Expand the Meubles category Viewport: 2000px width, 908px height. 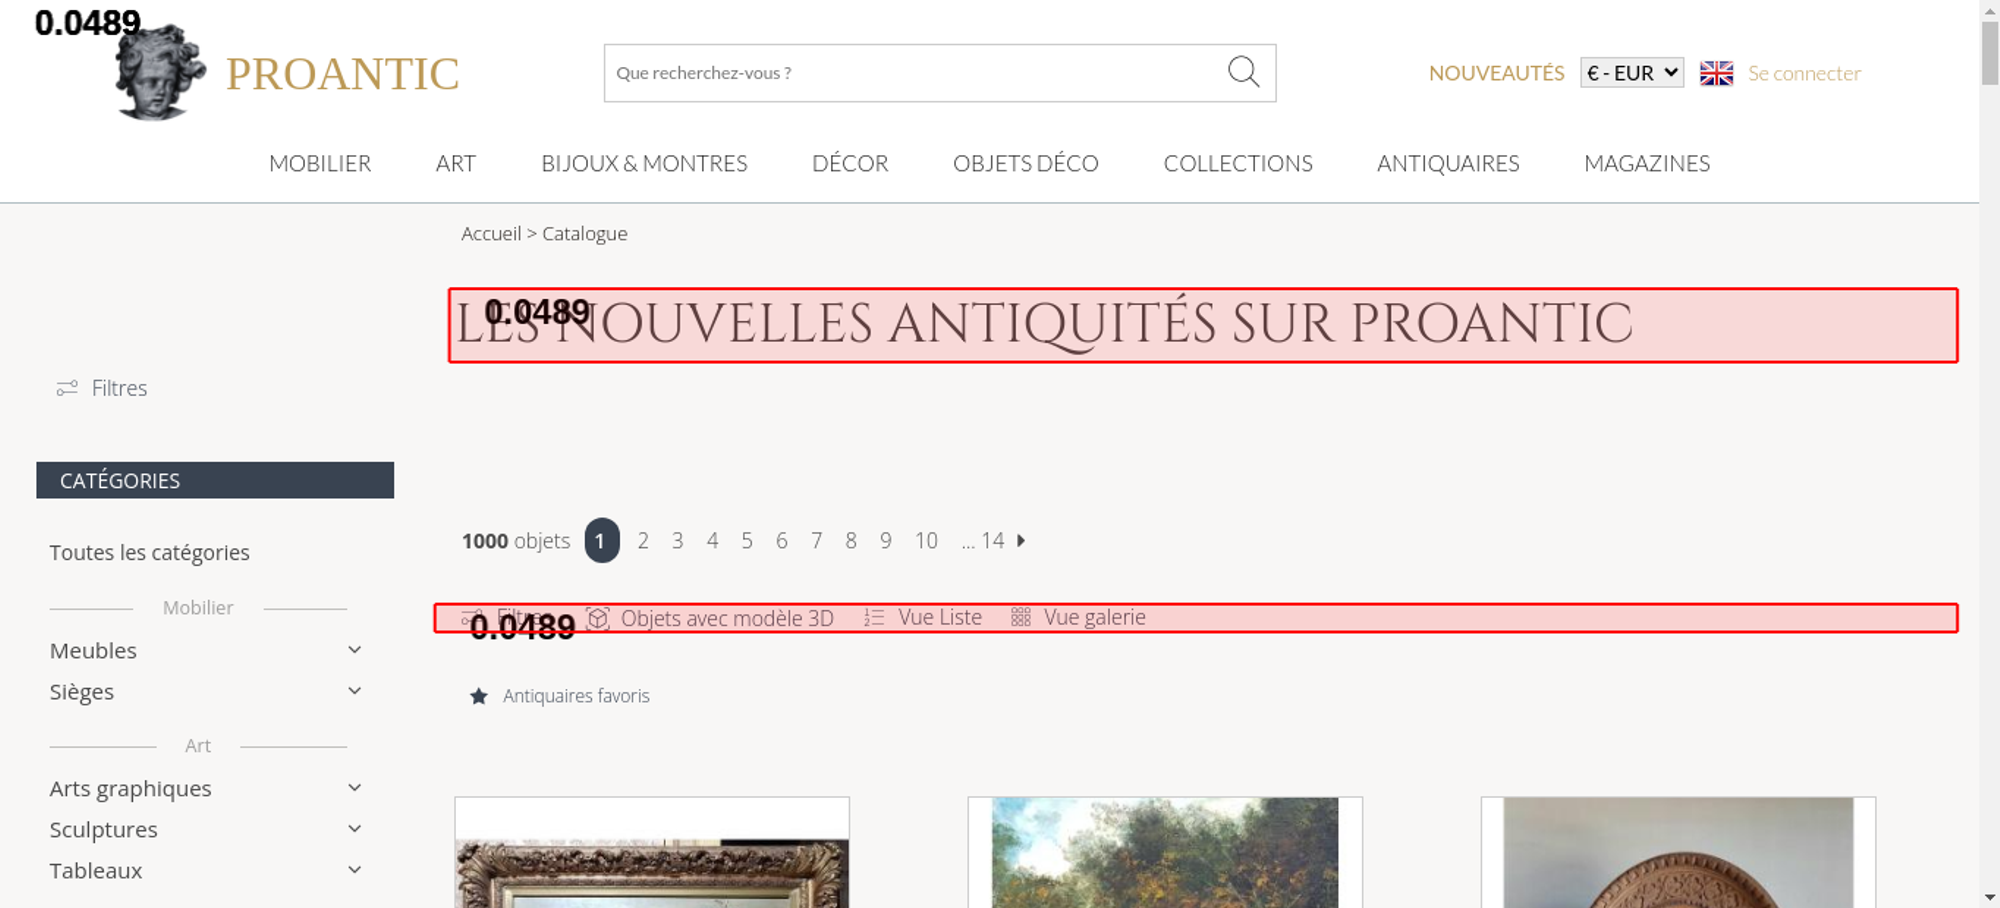tap(354, 650)
